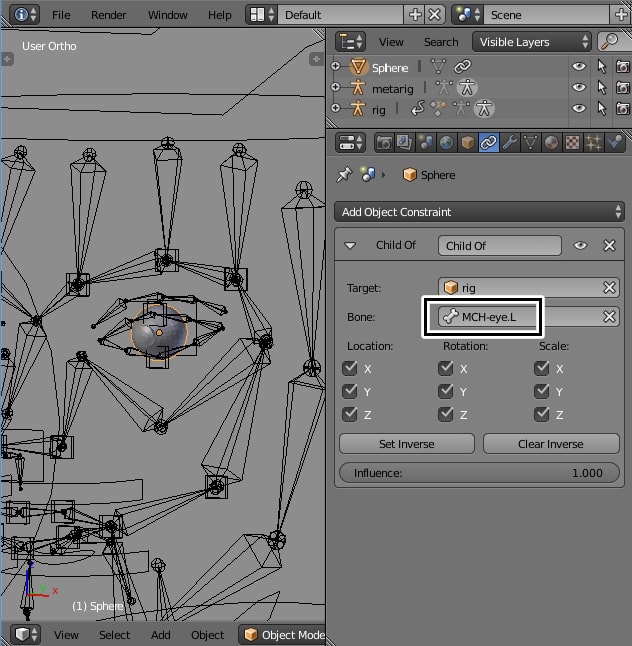Open the Constraints properties tab
The height and width of the screenshot is (646, 632).
coord(489,143)
